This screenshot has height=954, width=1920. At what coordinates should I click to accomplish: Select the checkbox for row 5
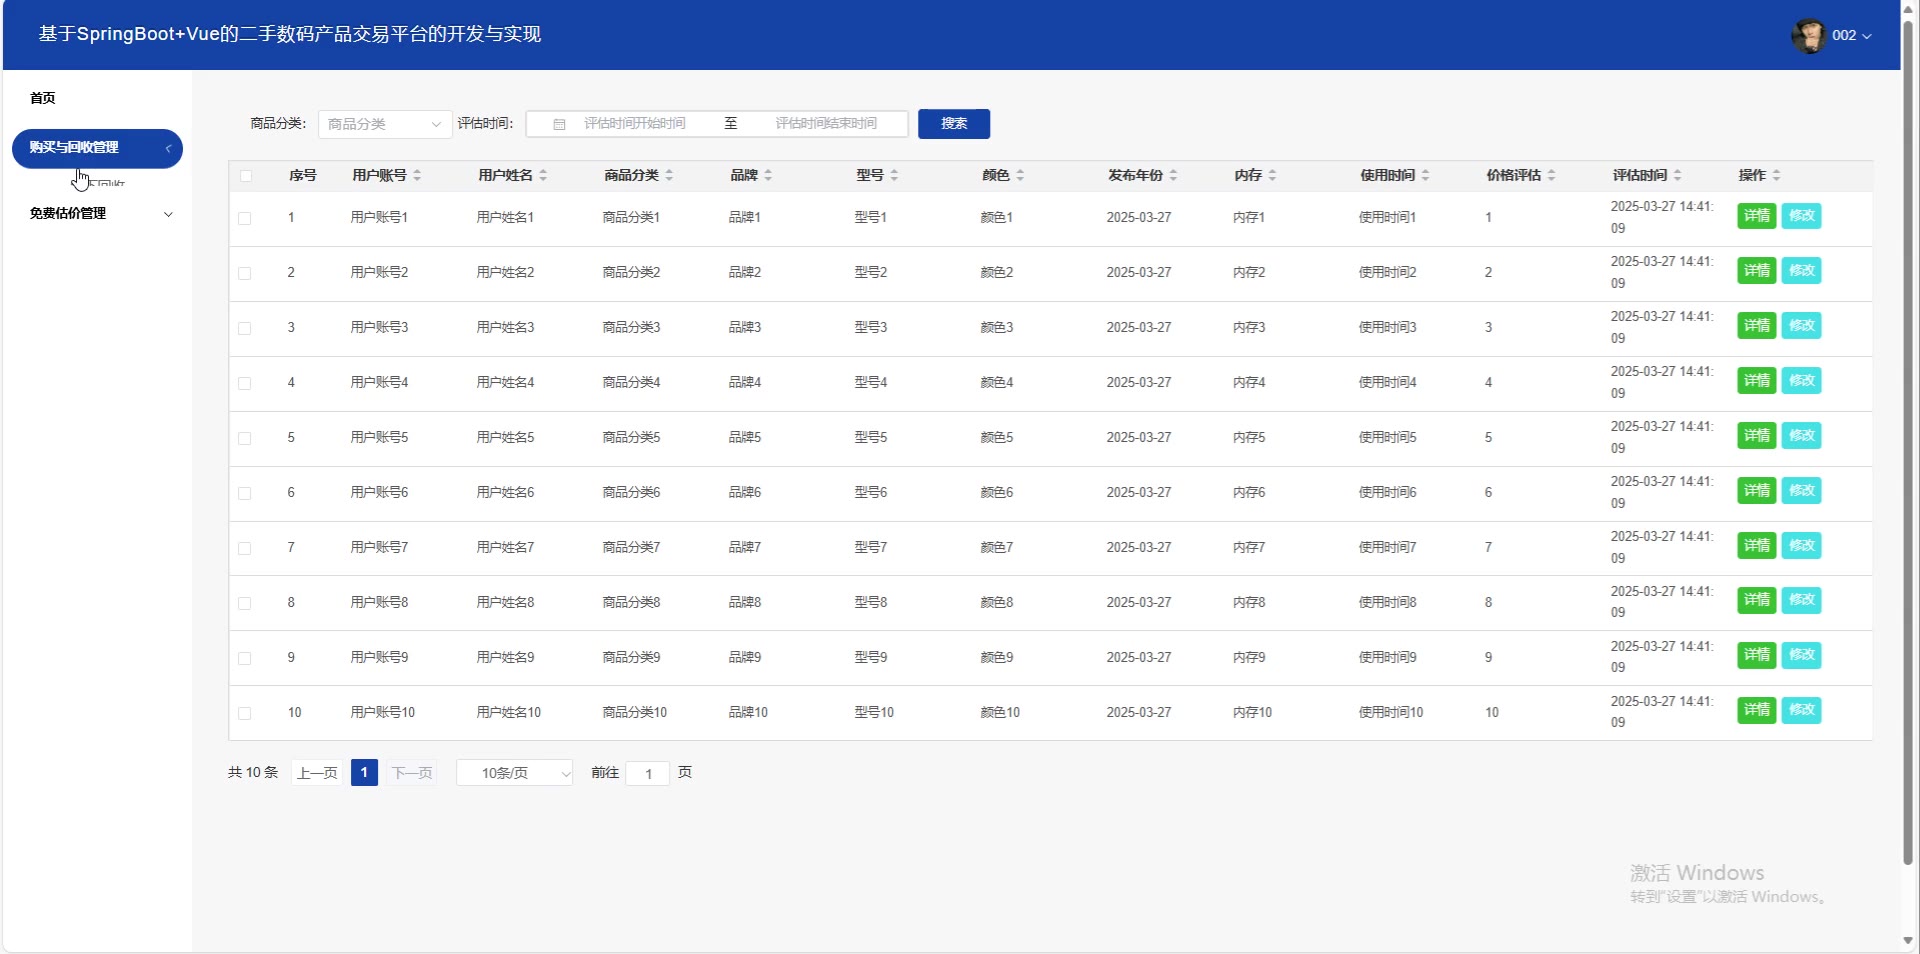[245, 438]
